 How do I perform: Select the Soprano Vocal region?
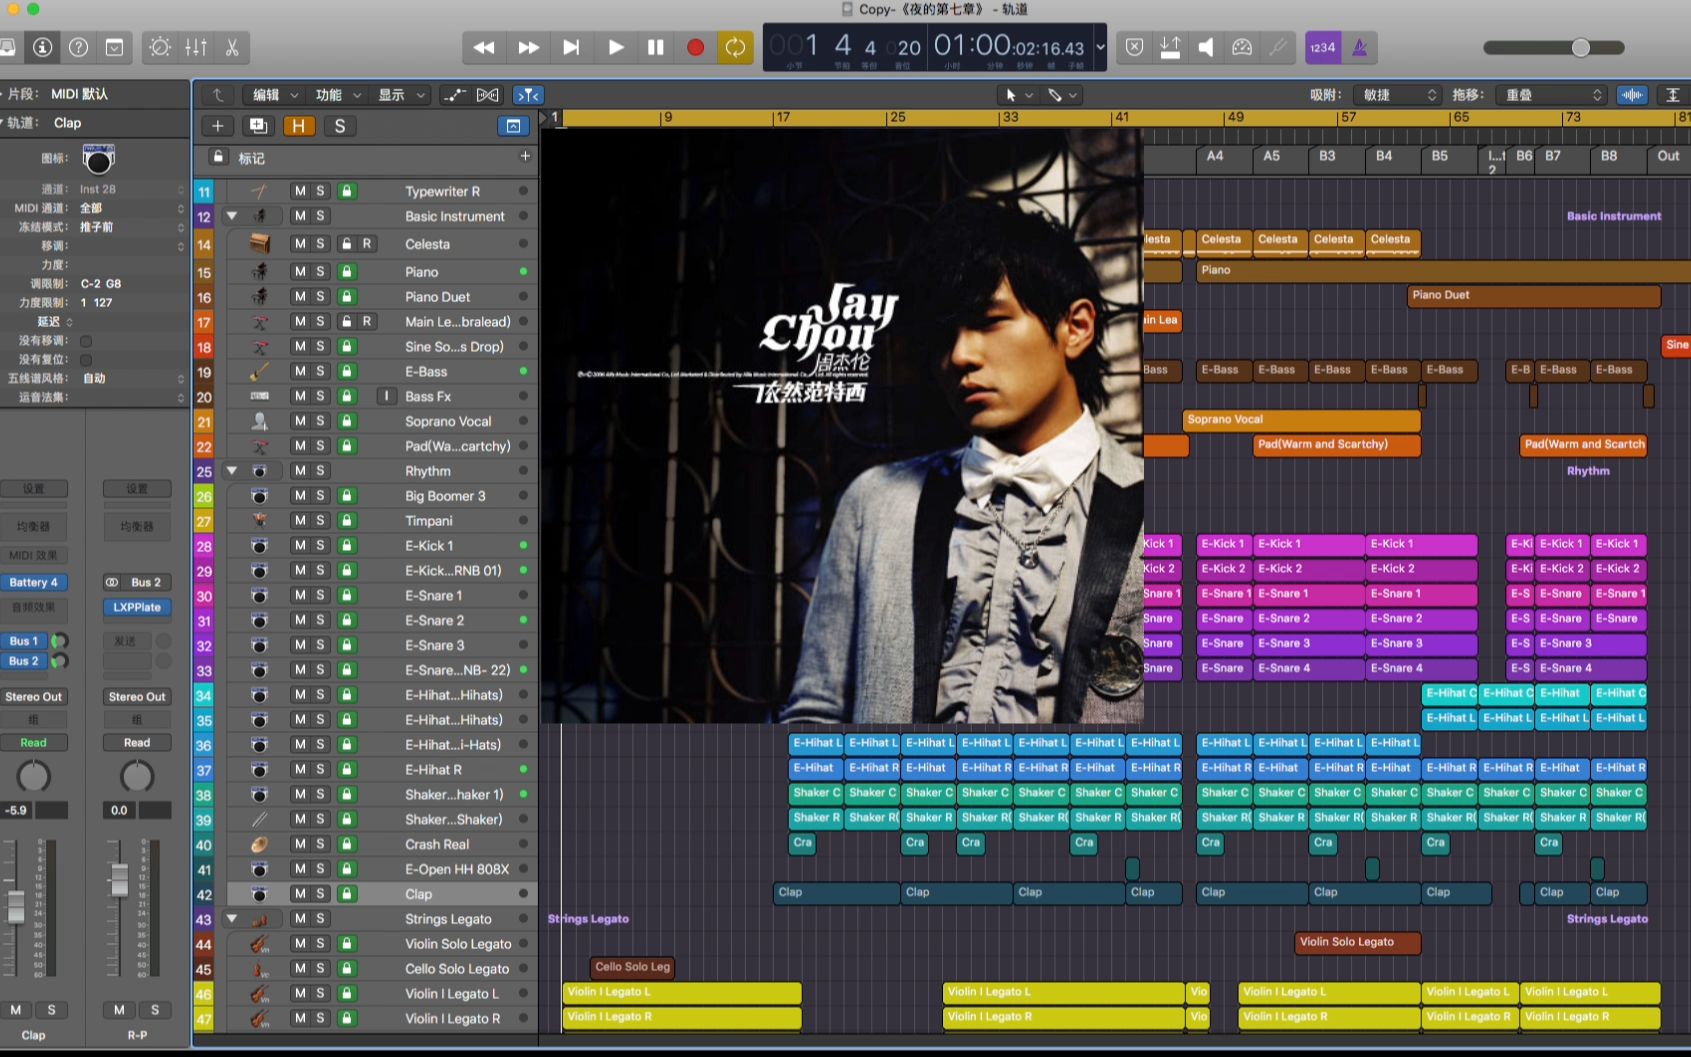[1301, 420]
